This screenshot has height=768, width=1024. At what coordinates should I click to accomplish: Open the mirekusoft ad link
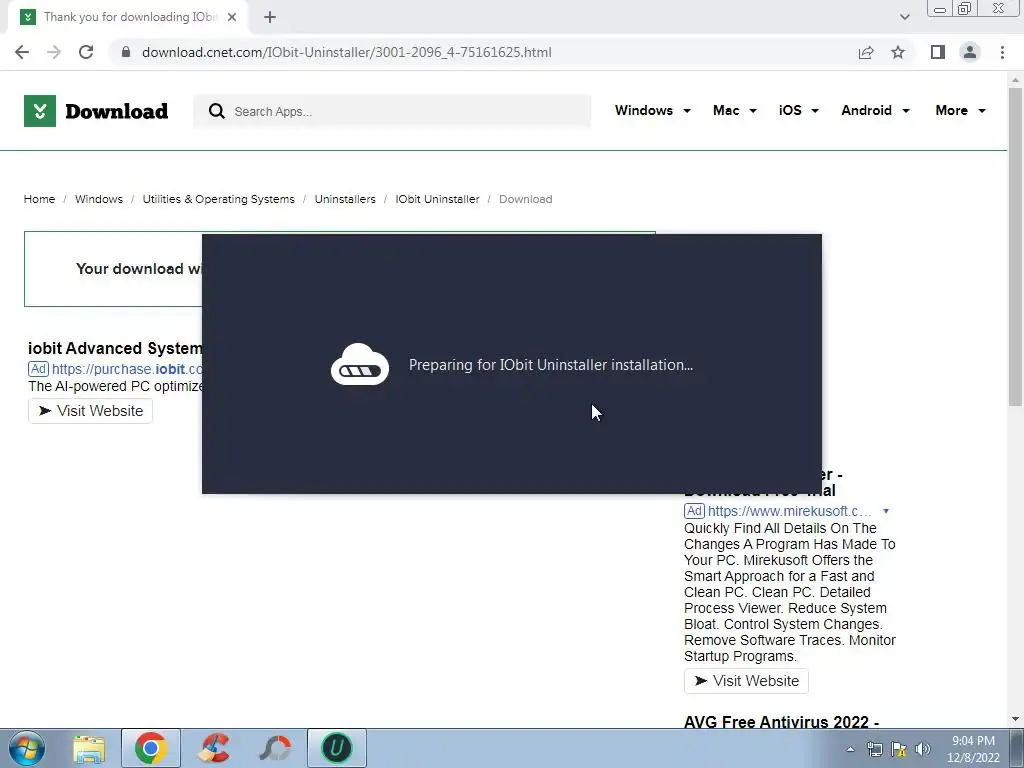click(x=790, y=511)
